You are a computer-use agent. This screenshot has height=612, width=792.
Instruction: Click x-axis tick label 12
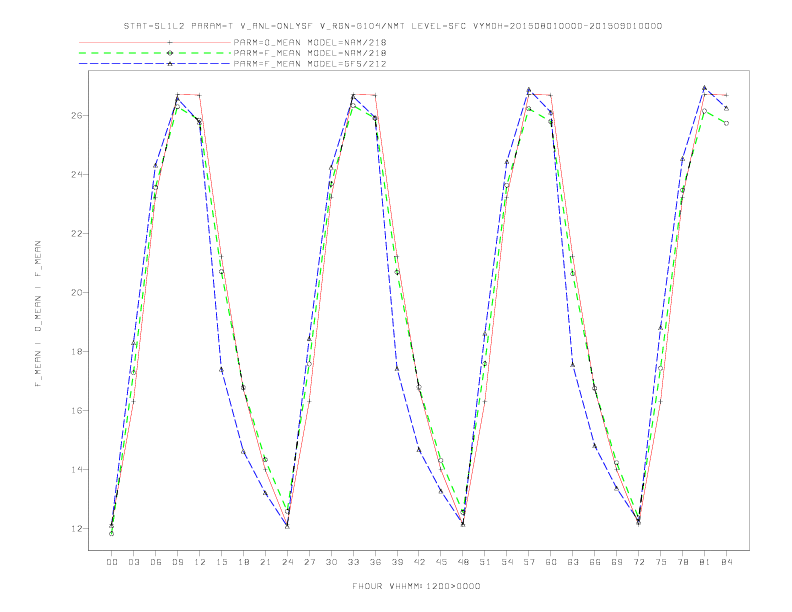pyautogui.click(x=200, y=562)
